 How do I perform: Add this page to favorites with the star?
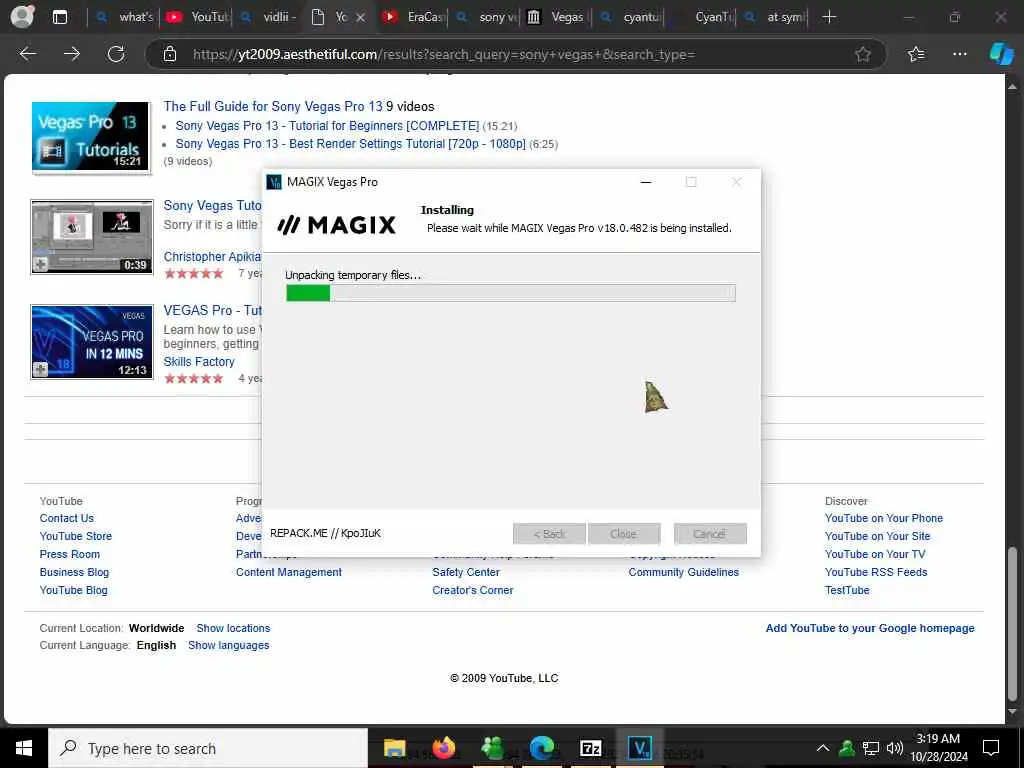[863, 54]
